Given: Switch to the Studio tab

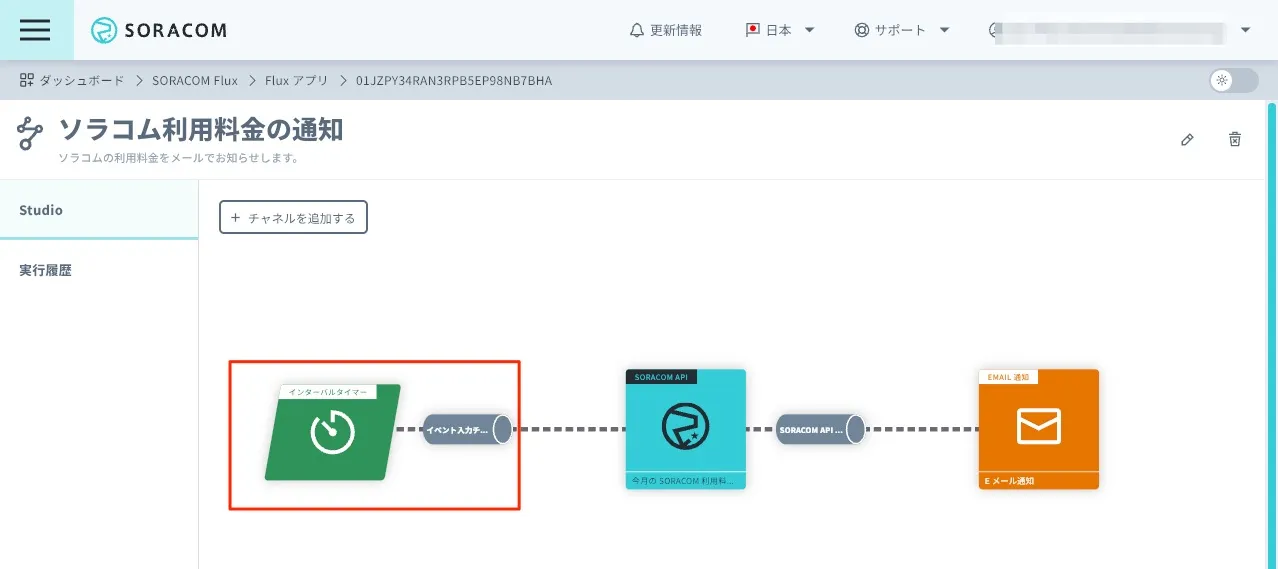Looking at the screenshot, I should click(x=99, y=210).
